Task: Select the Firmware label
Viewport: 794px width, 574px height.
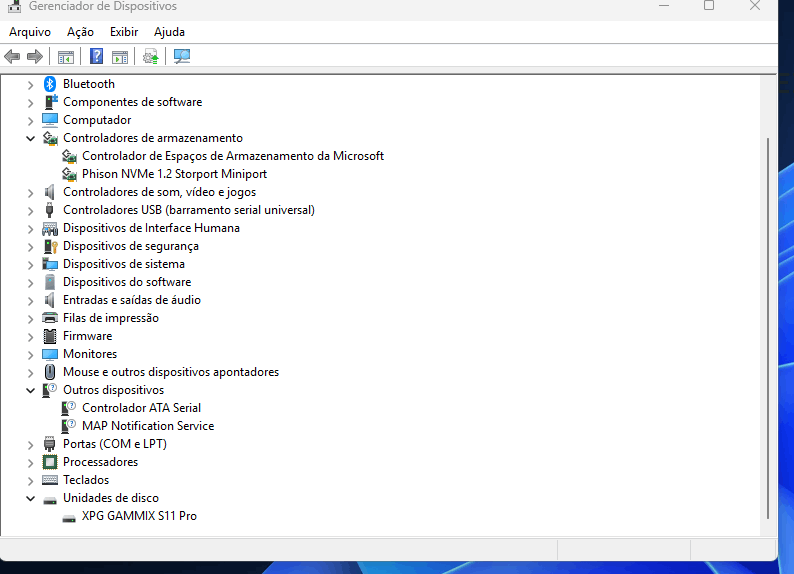Action: (88, 336)
